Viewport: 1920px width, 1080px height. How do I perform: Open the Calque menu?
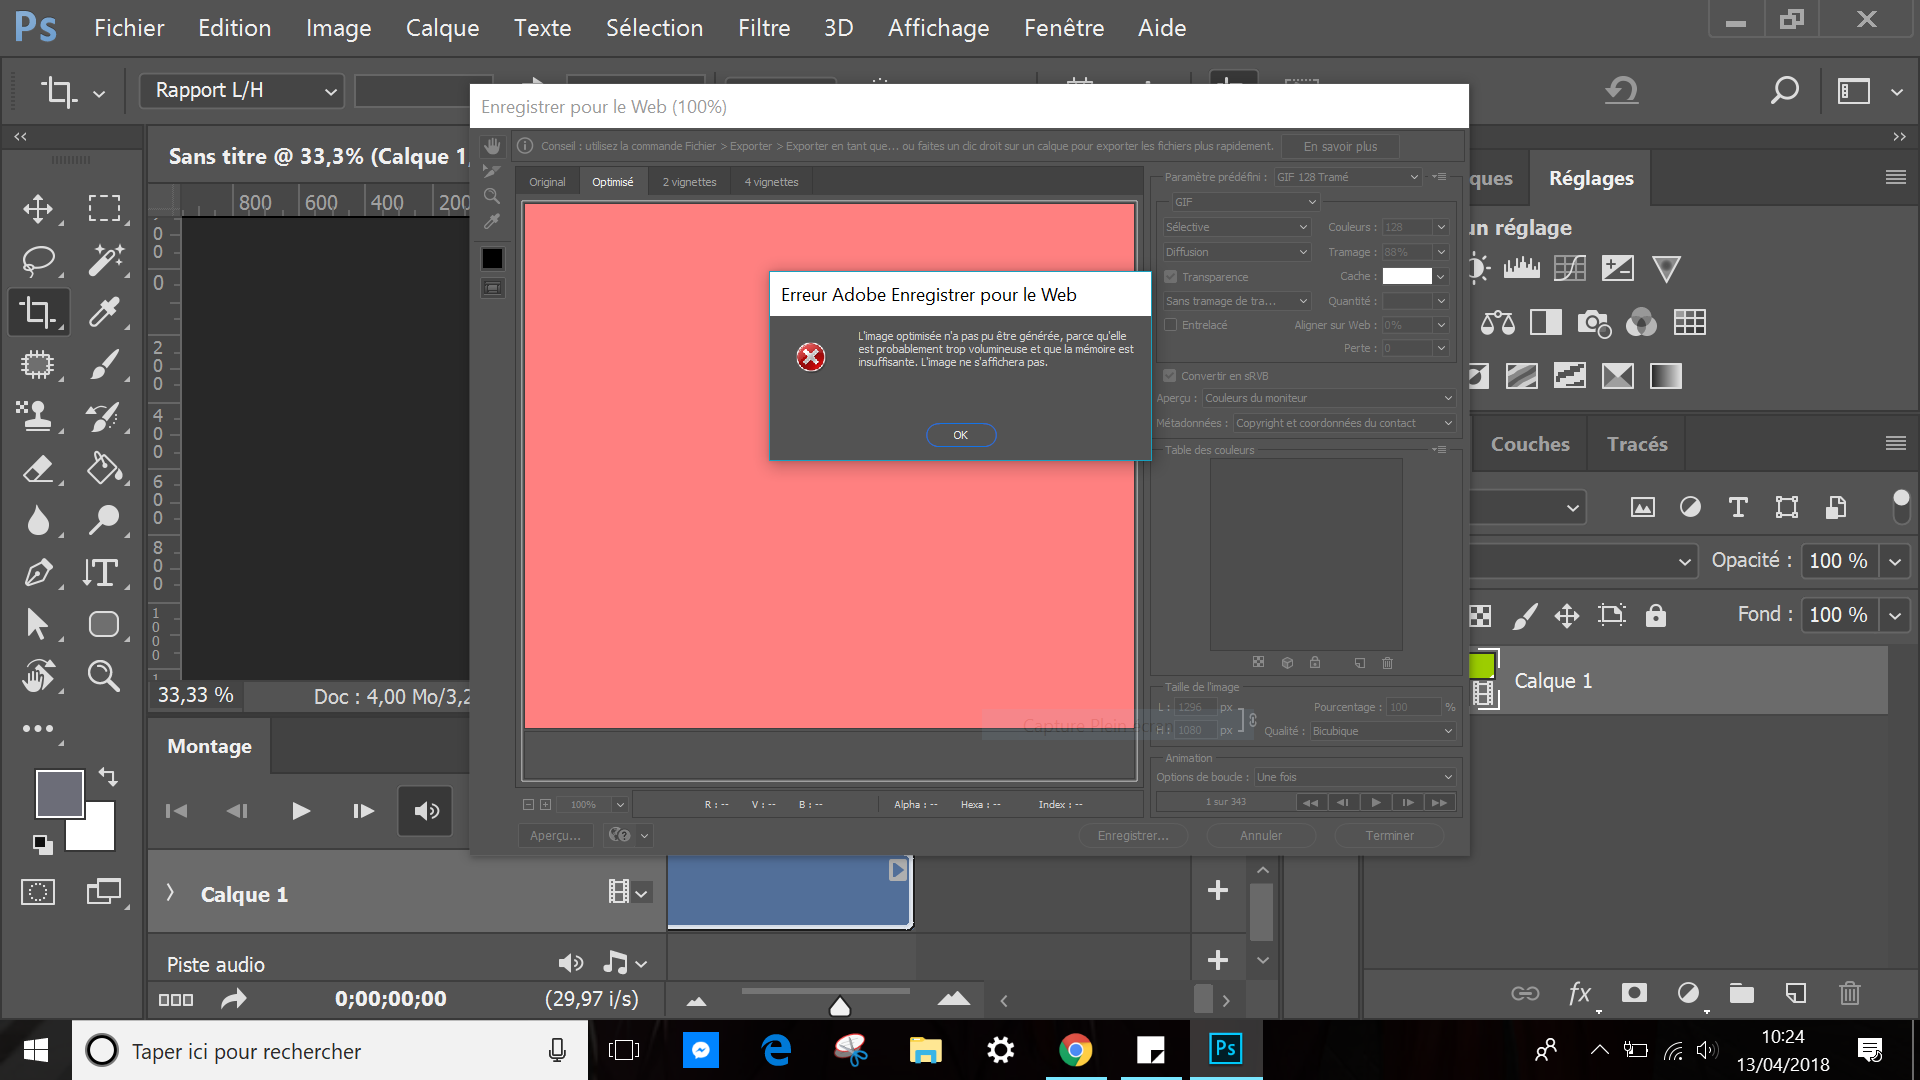tap(442, 28)
